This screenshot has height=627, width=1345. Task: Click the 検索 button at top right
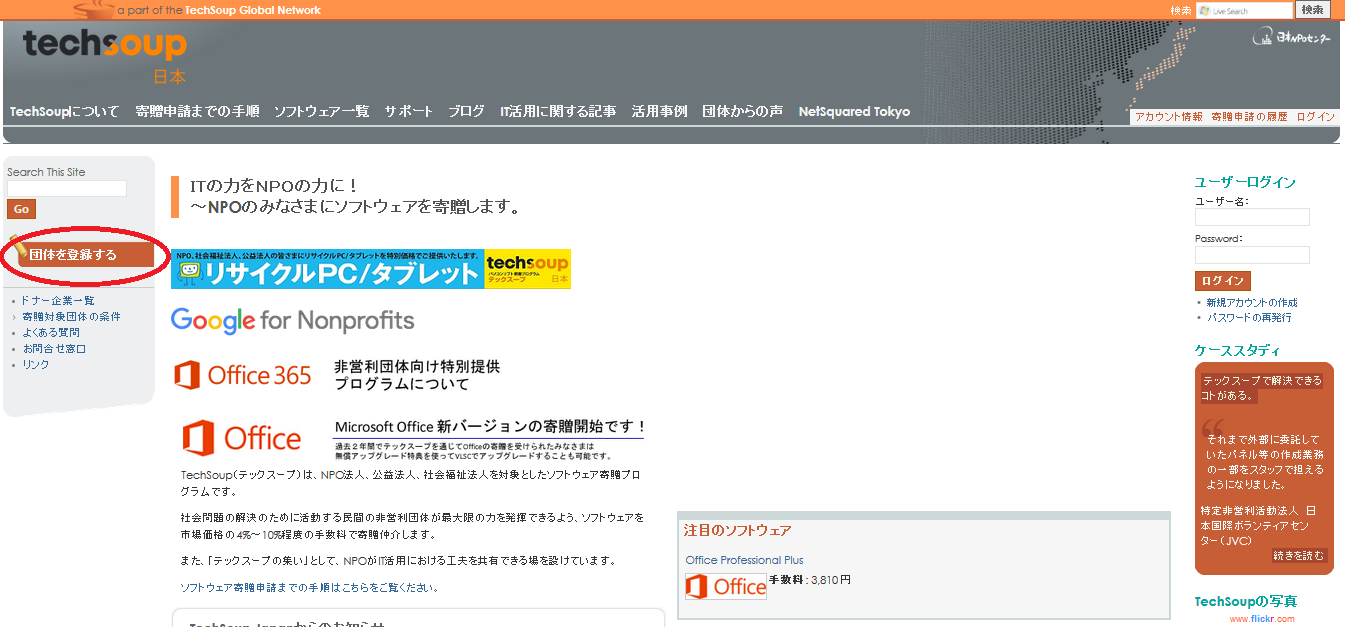point(1313,10)
